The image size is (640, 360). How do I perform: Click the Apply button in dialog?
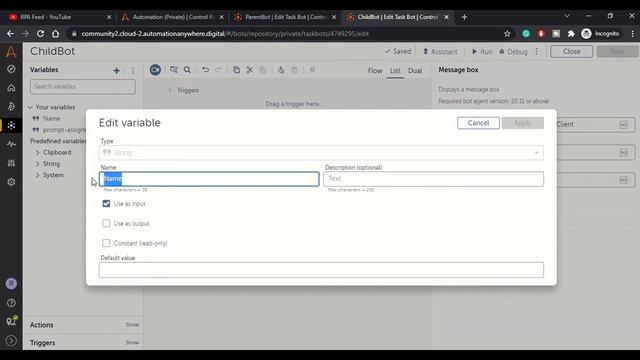pyautogui.click(x=522, y=123)
